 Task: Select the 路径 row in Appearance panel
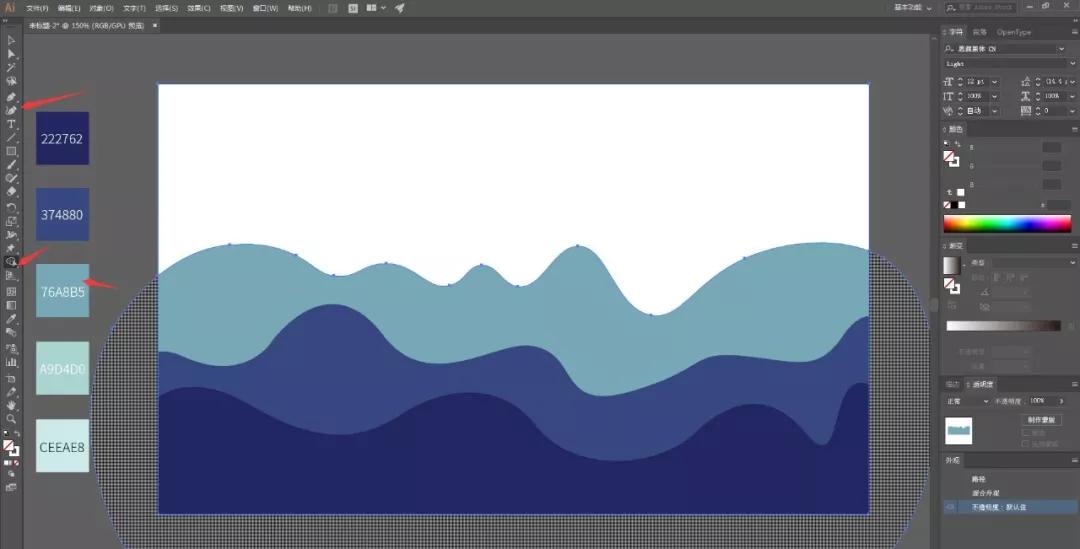click(1010, 479)
